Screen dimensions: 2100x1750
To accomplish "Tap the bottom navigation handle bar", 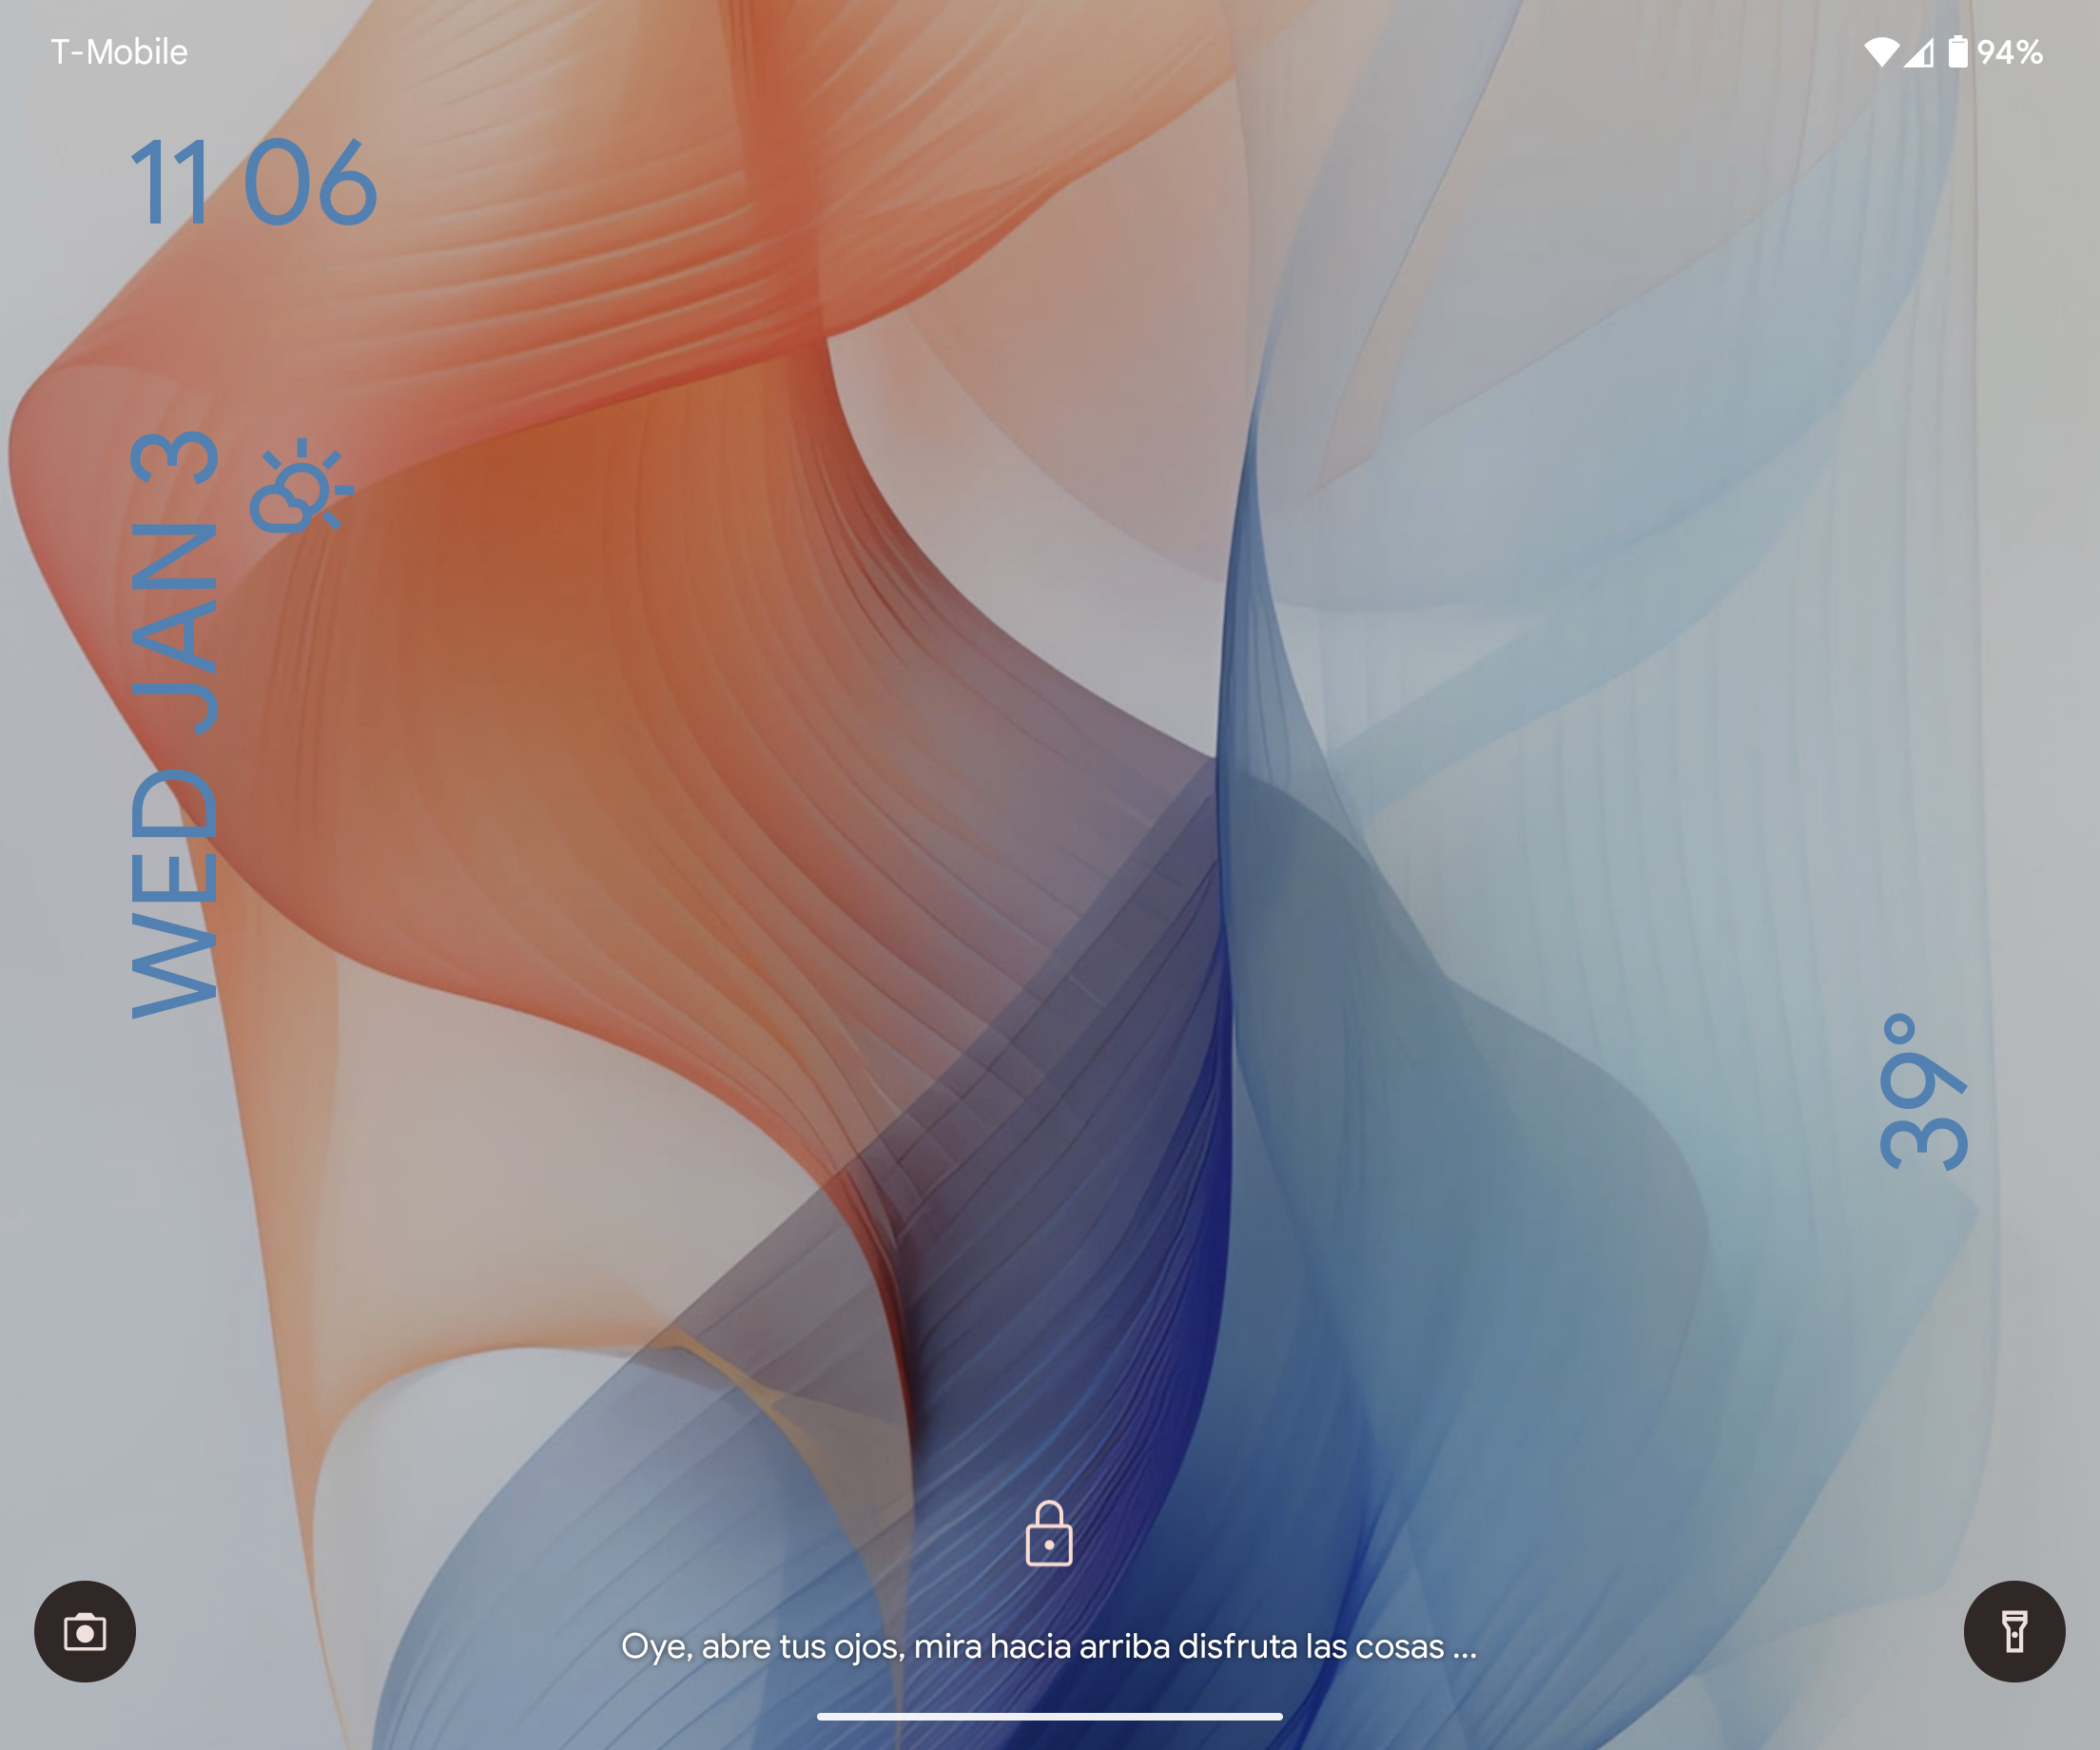I will (x=1049, y=1716).
